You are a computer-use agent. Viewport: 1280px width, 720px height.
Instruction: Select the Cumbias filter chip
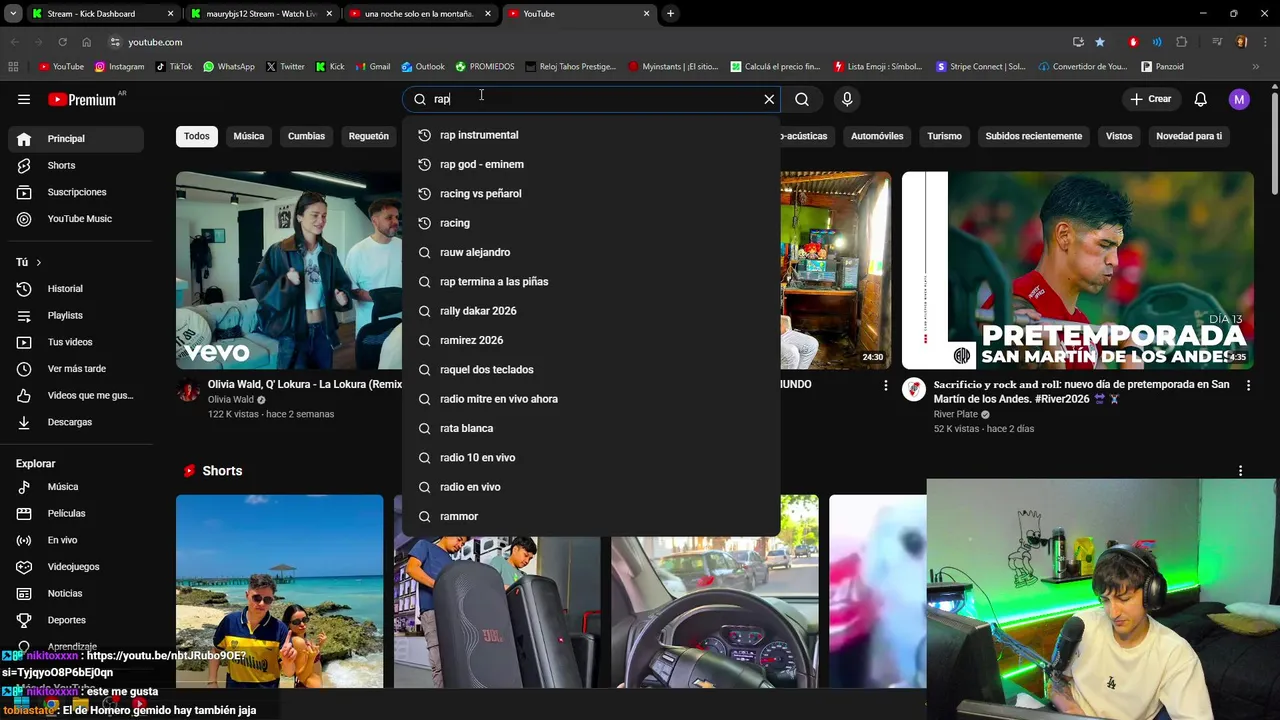point(306,136)
